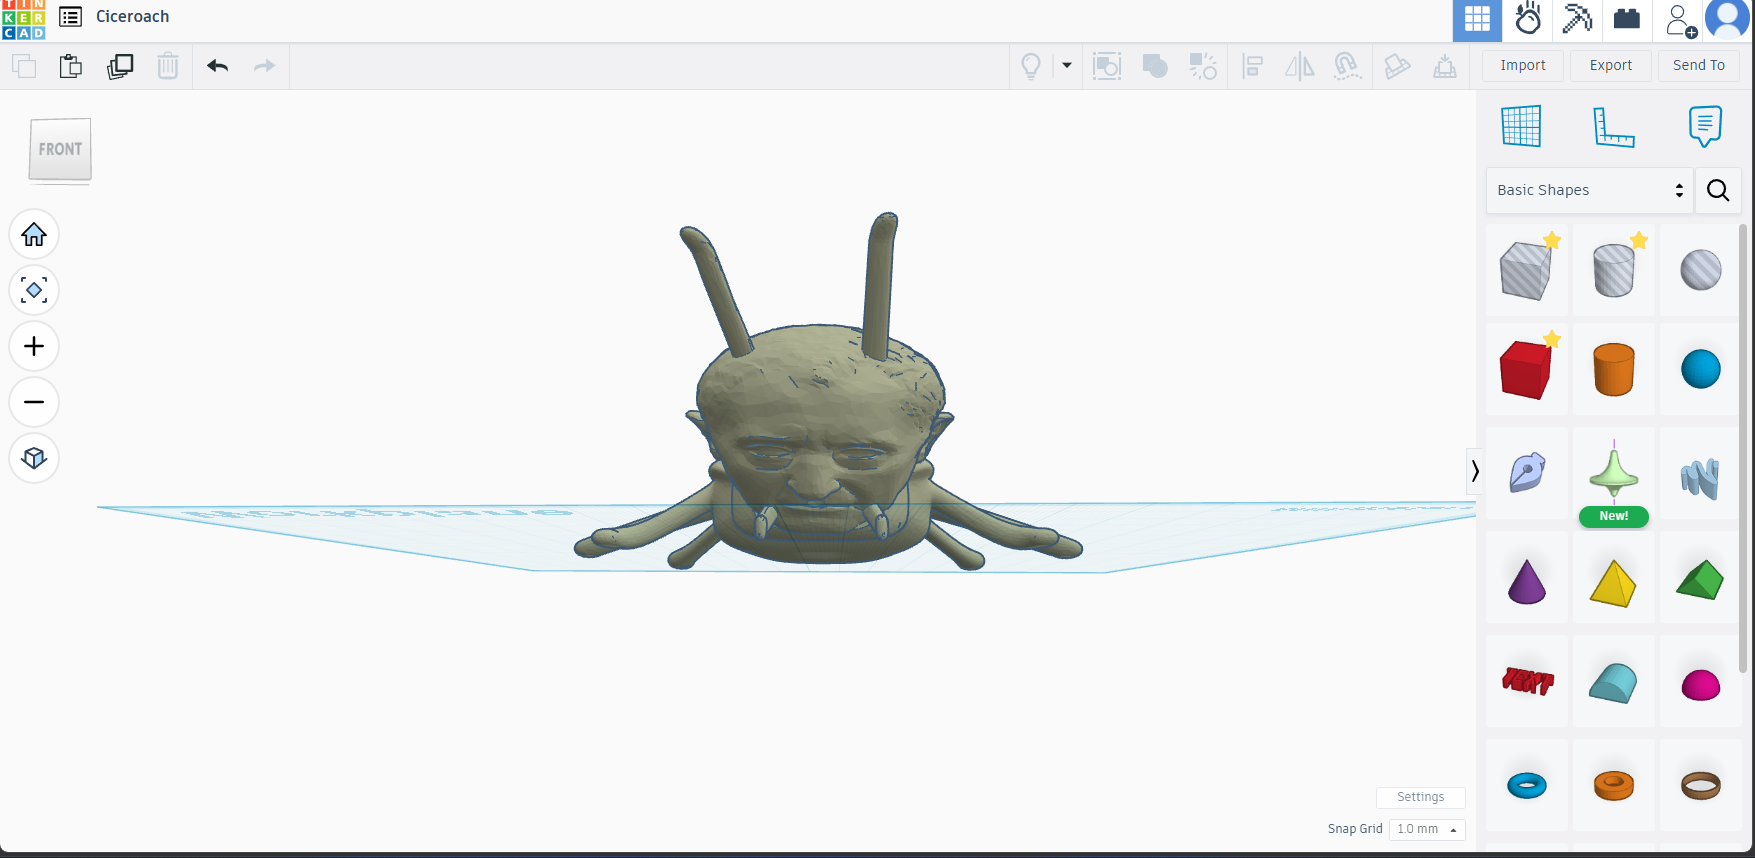
Task: Switch to 3D design grid view
Action: point(1477,19)
